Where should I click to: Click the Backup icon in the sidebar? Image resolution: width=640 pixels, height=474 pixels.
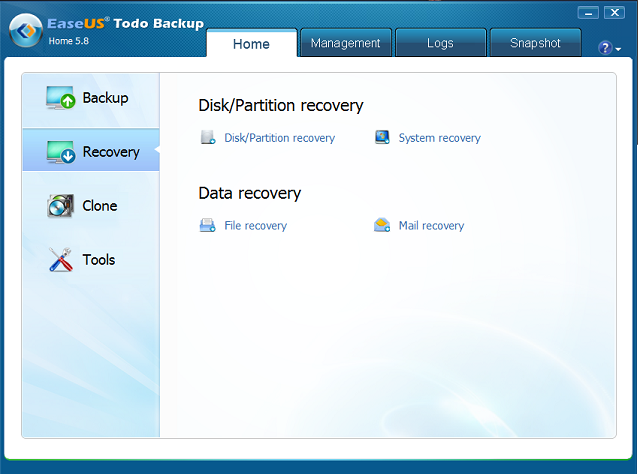click(60, 98)
